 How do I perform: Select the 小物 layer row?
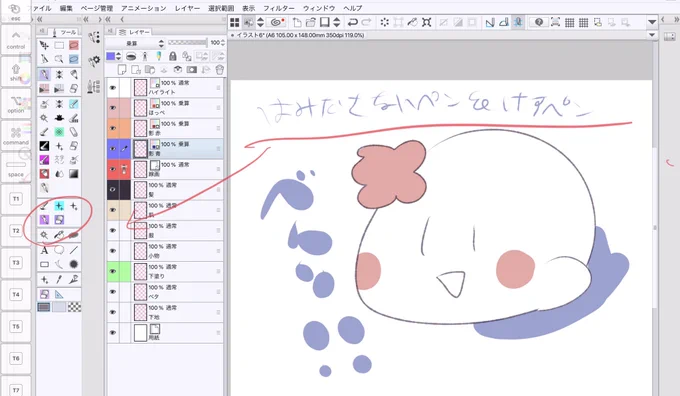[165, 251]
